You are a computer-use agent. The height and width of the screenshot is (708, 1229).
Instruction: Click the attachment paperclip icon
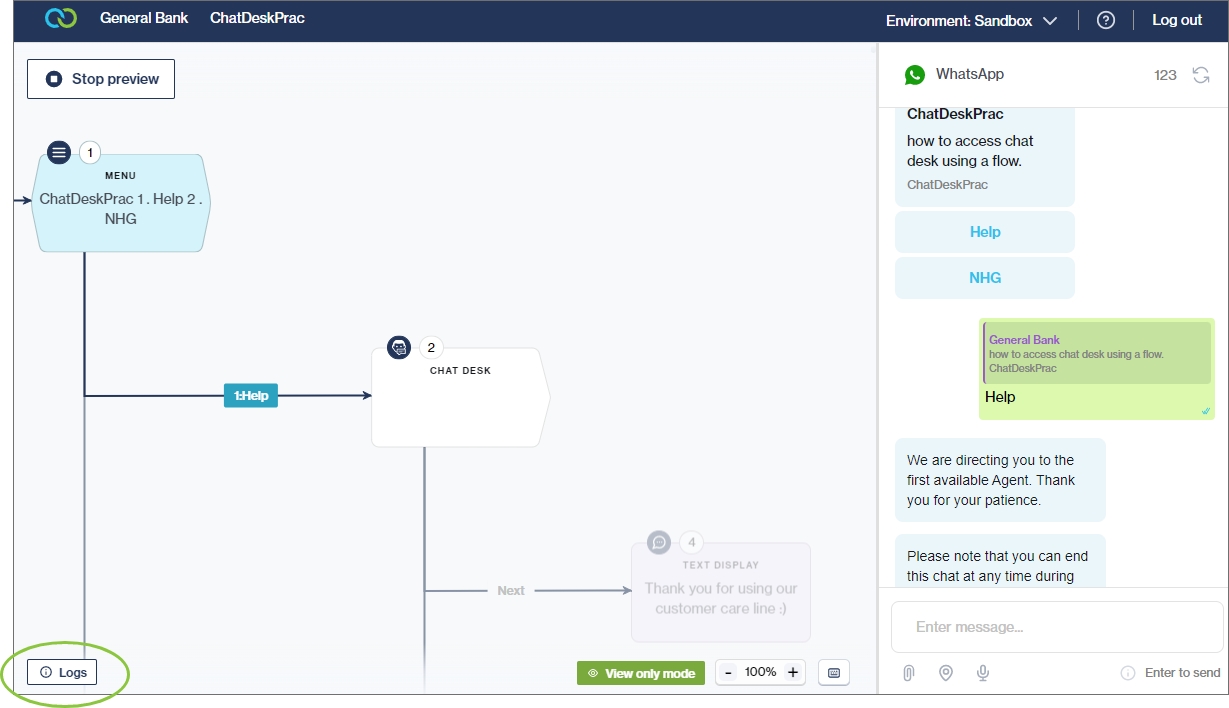908,673
